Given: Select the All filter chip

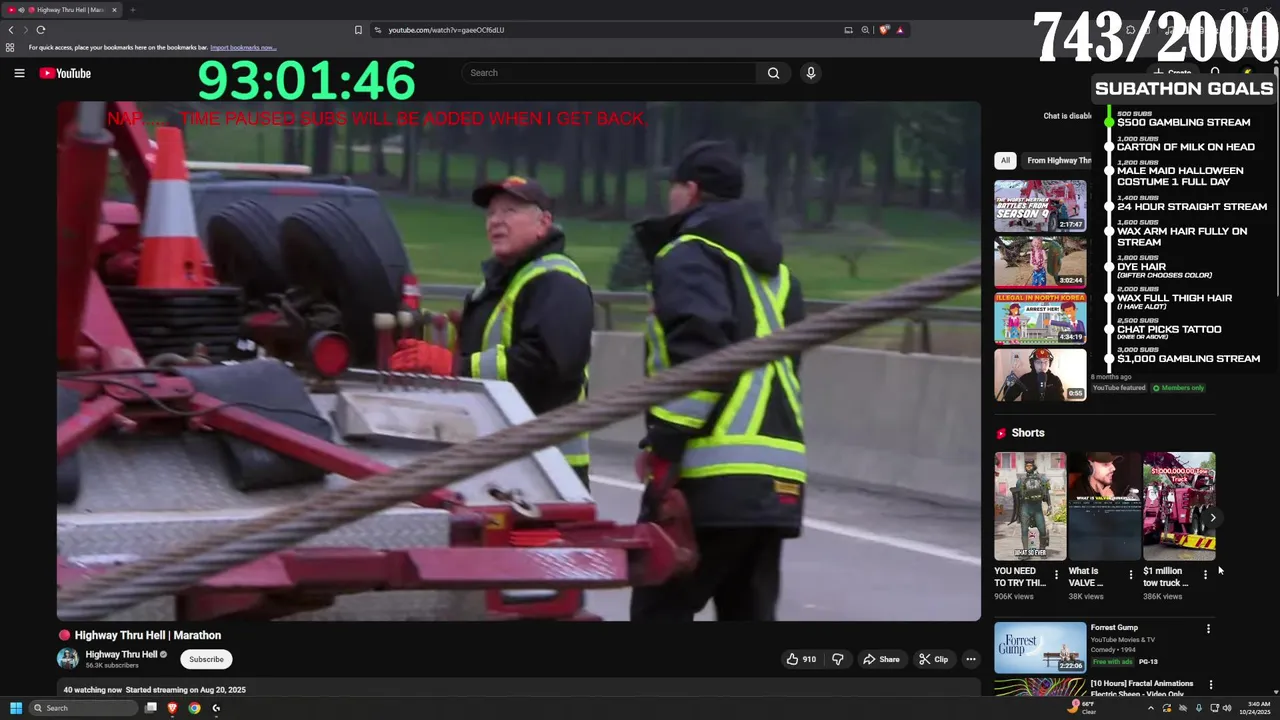Looking at the screenshot, I should point(1005,160).
